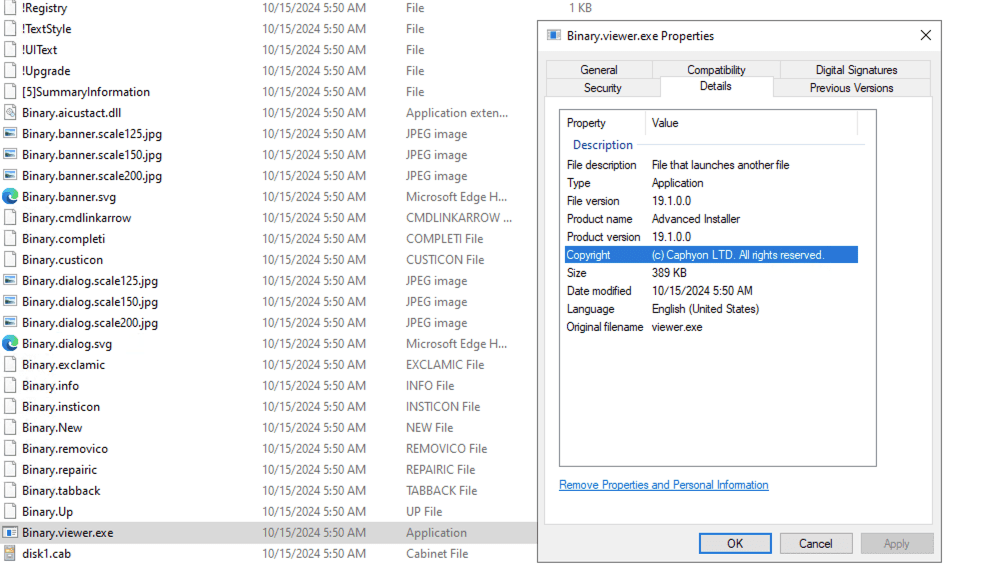1008x565 pixels.
Task: Click the Binary.banner.scale150.jpg image icon
Action: [10, 155]
